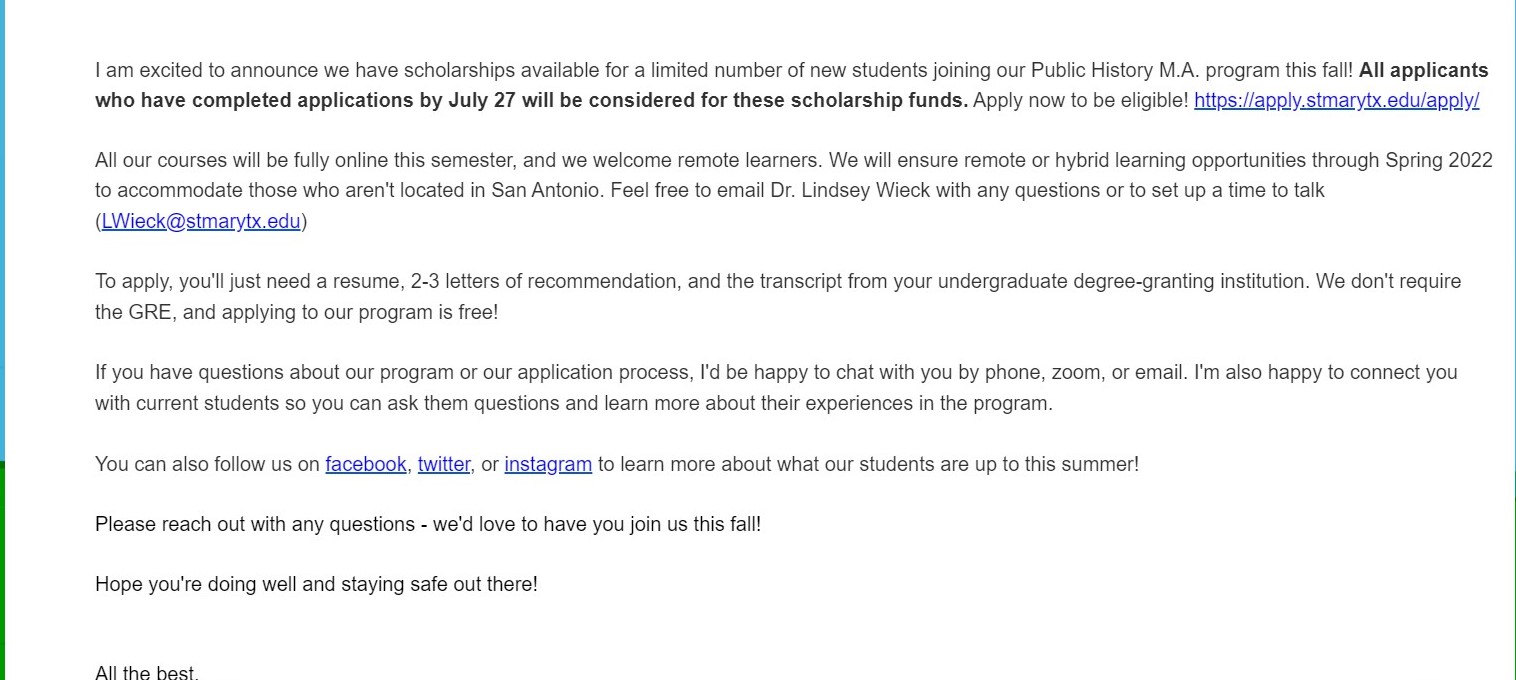Click the "Hope you're doing well" line
Image resolution: width=1516 pixels, height=680 pixels.
pyautogui.click(x=316, y=584)
